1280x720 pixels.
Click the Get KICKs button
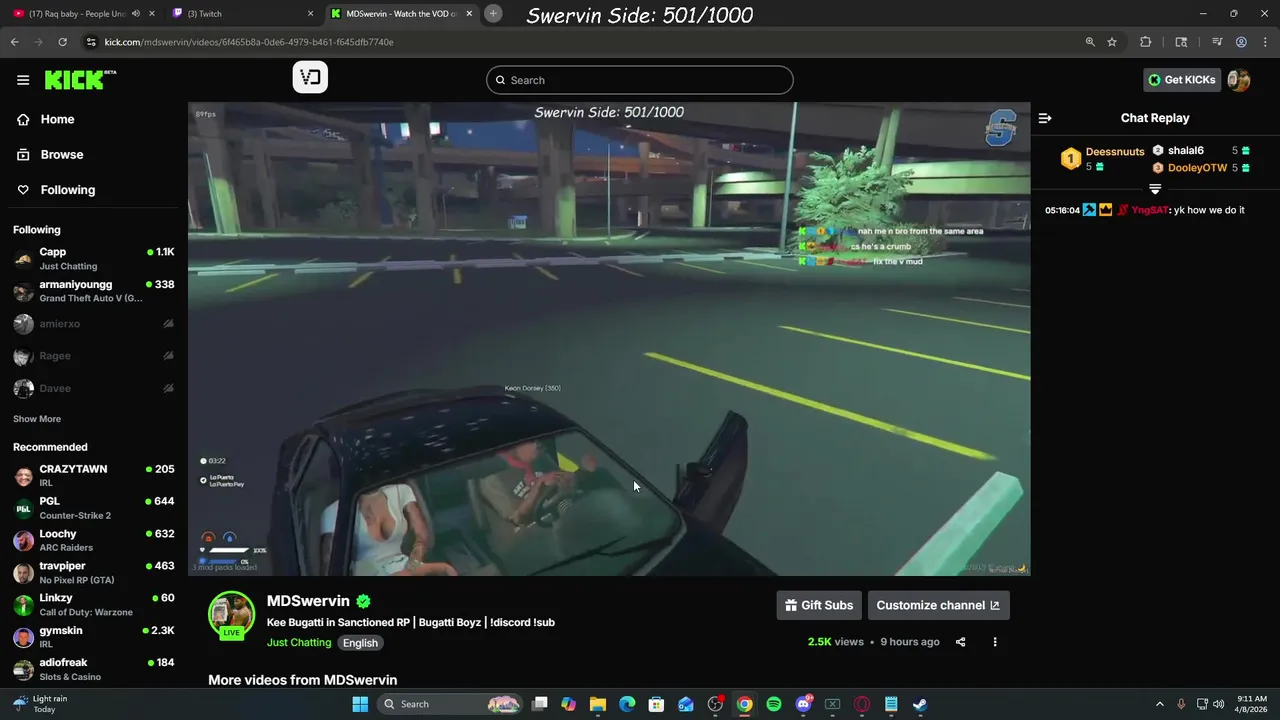coord(1182,80)
